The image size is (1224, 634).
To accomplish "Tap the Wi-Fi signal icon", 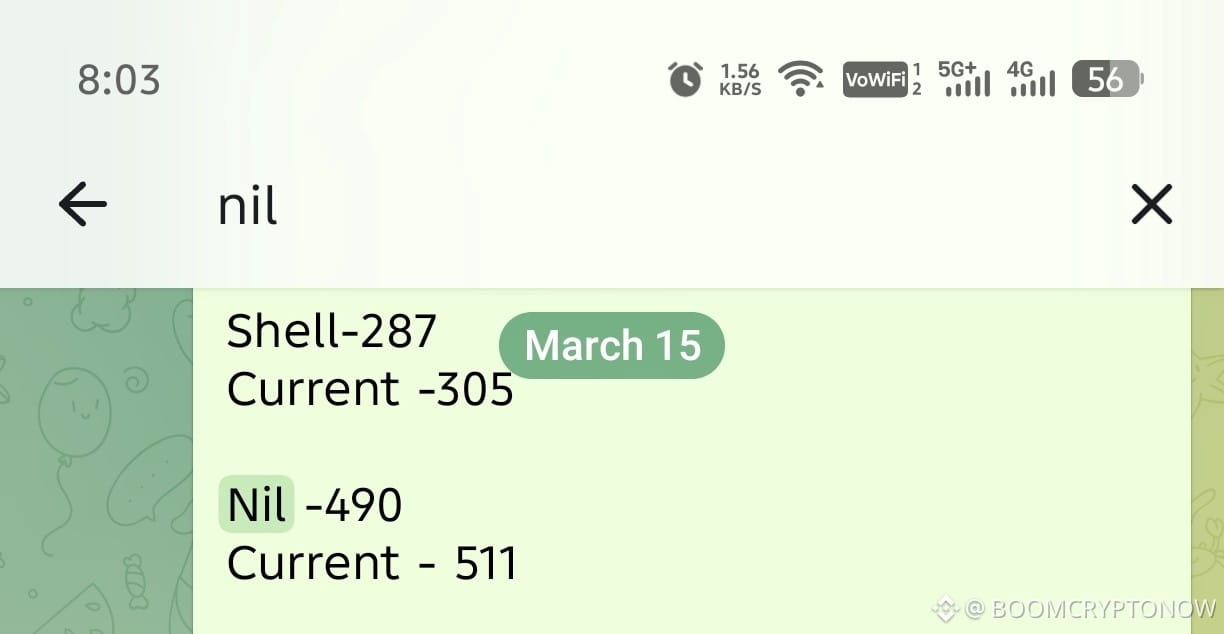I will (801, 79).
